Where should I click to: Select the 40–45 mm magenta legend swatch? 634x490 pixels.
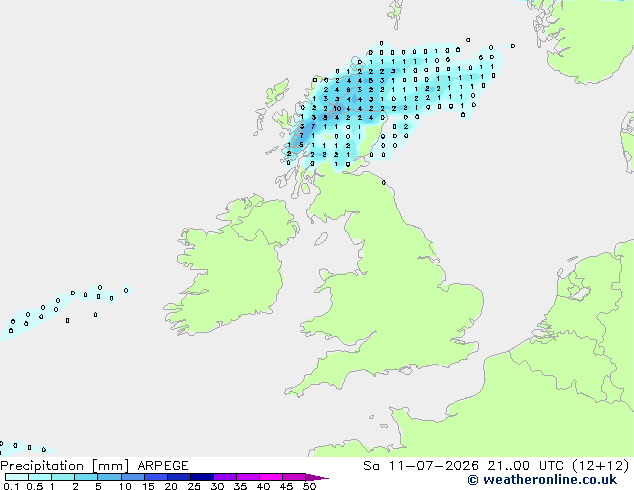coord(271,477)
